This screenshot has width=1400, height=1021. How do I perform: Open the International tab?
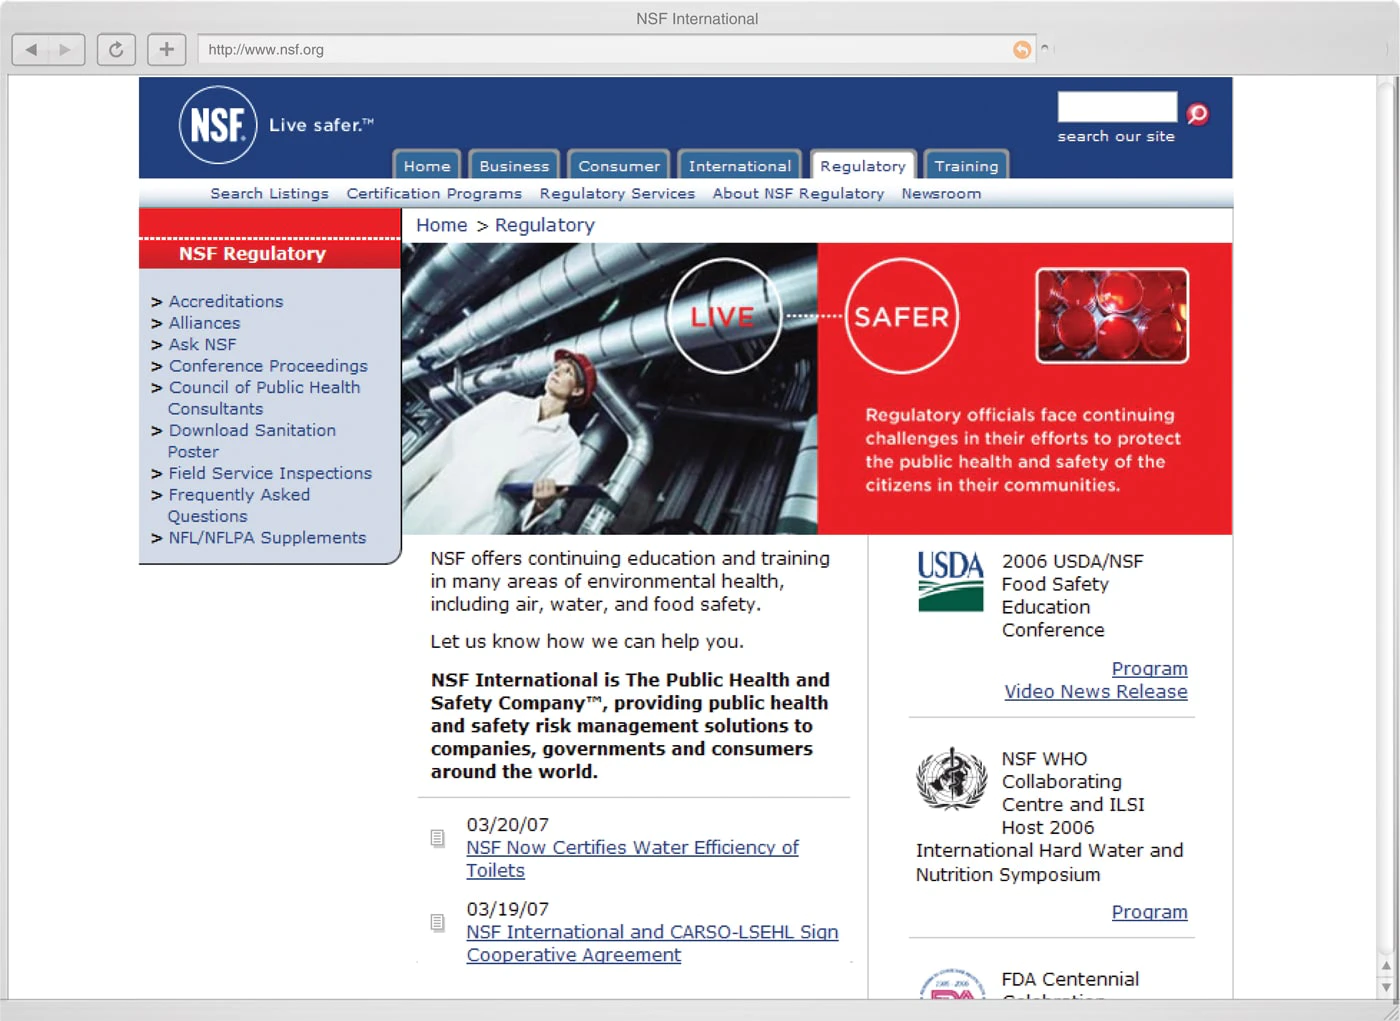pyautogui.click(x=739, y=165)
